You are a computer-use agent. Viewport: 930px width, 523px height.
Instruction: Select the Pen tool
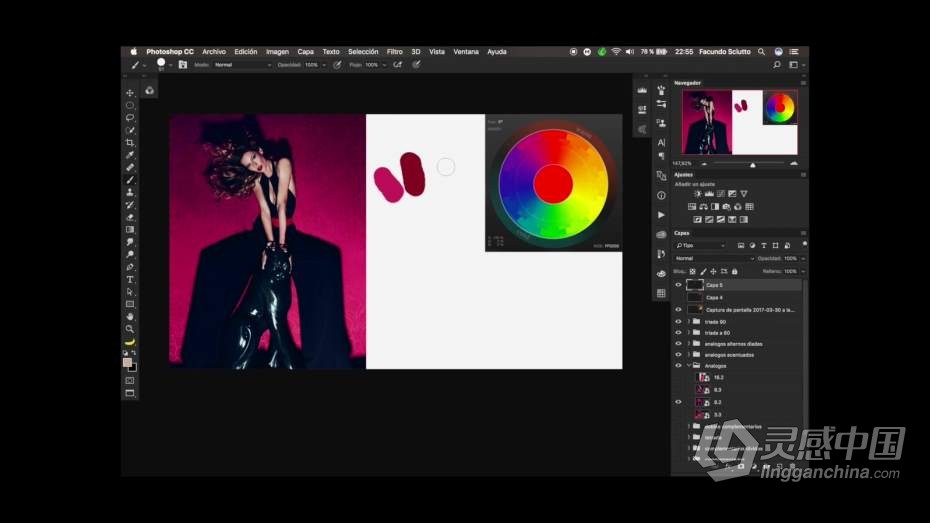coord(130,267)
